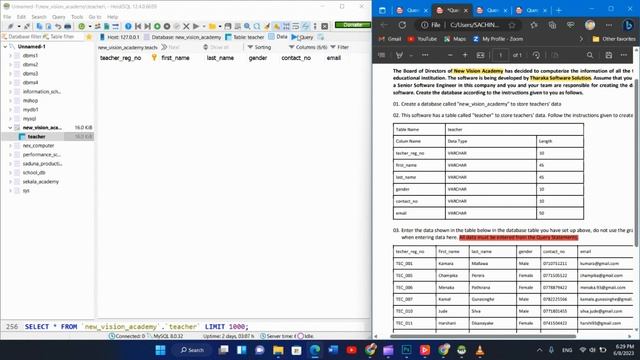Image resolution: width=640 pixels, height=360 pixels.
Task: Open the YouTube favorite link in Edge
Action: pos(422,39)
